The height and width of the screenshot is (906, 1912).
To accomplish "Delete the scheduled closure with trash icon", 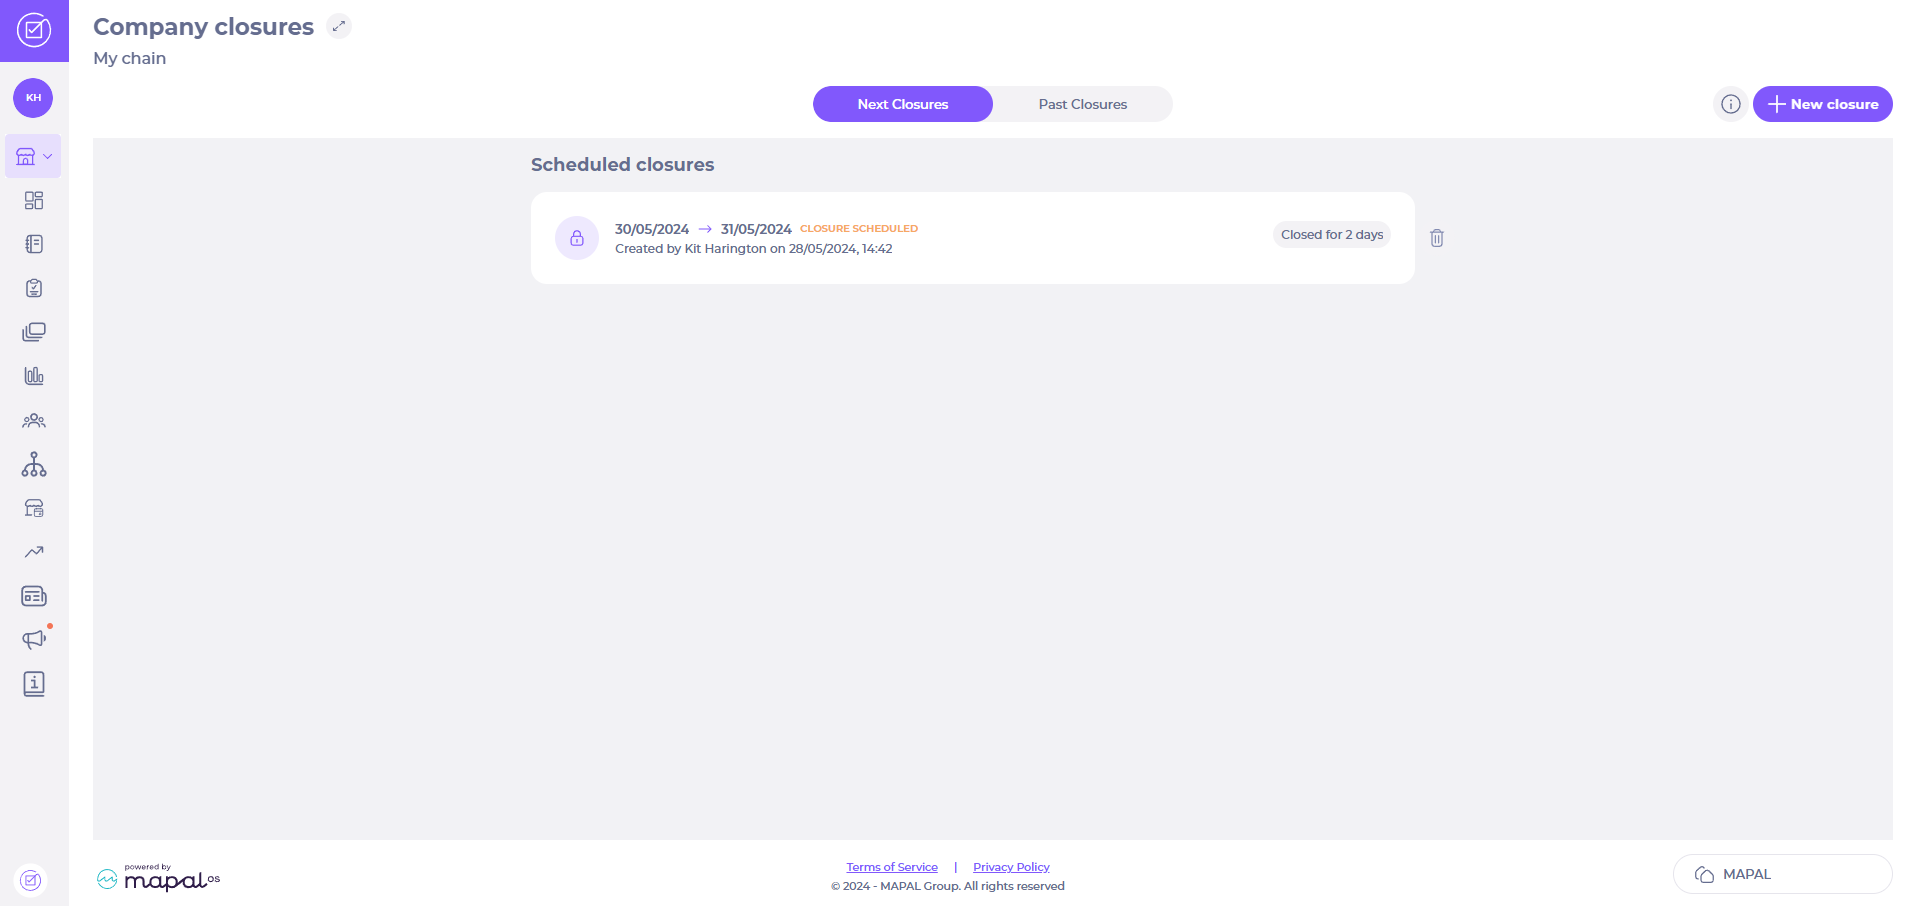I will (x=1437, y=238).
